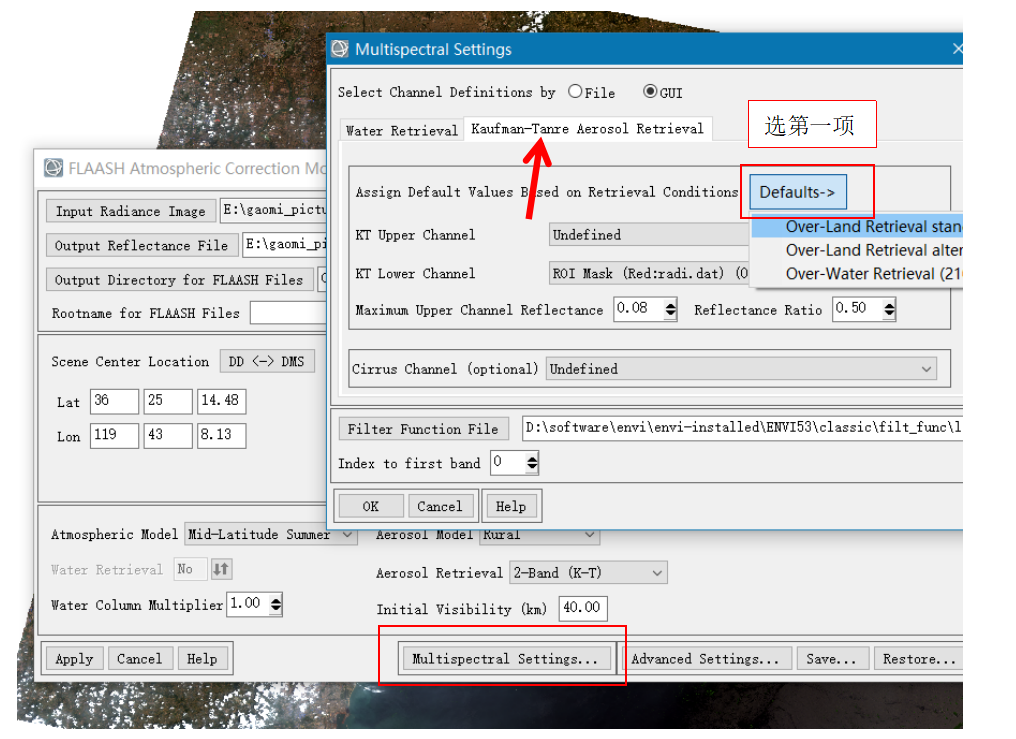Select the File radio button
The height and width of the screenshot is (739, 1016).
[x=575, y=92]
